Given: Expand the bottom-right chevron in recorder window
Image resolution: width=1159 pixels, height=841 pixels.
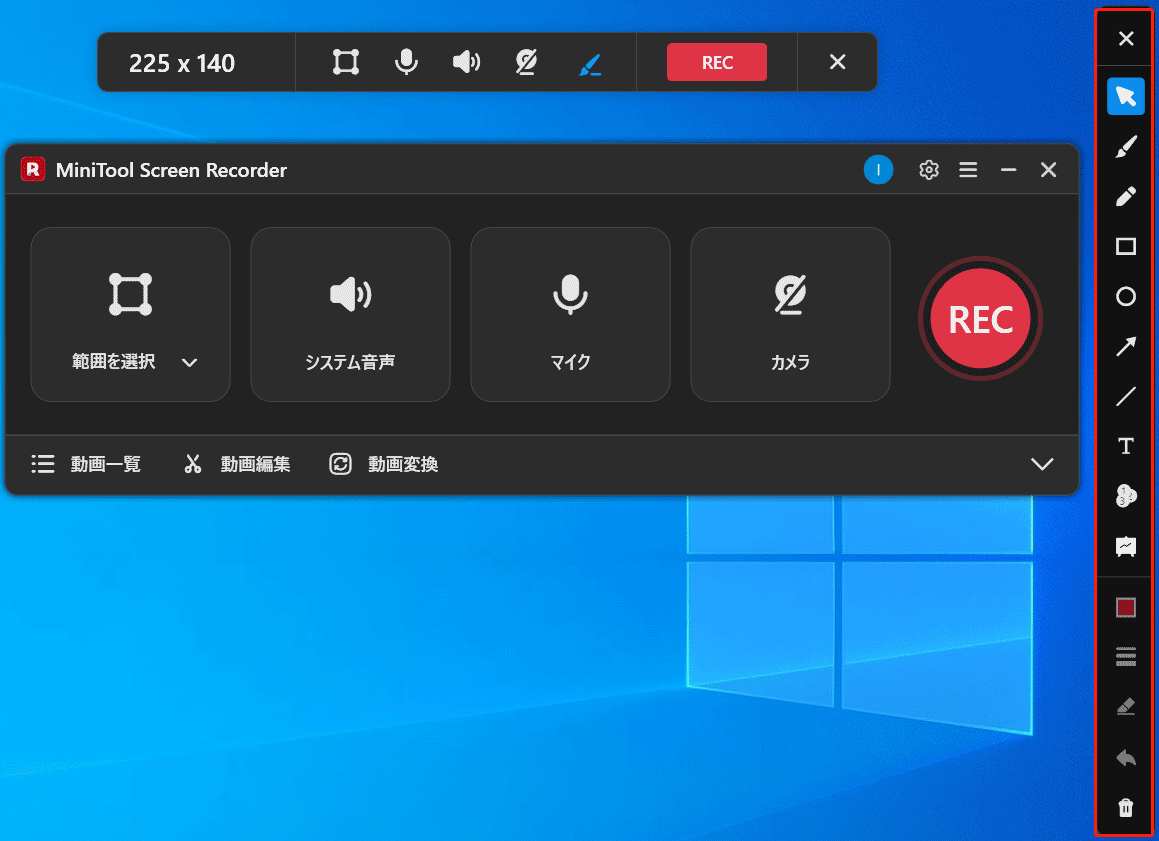Looking at the screenshot, I should pyautogui.click(x=1042, y=464).
